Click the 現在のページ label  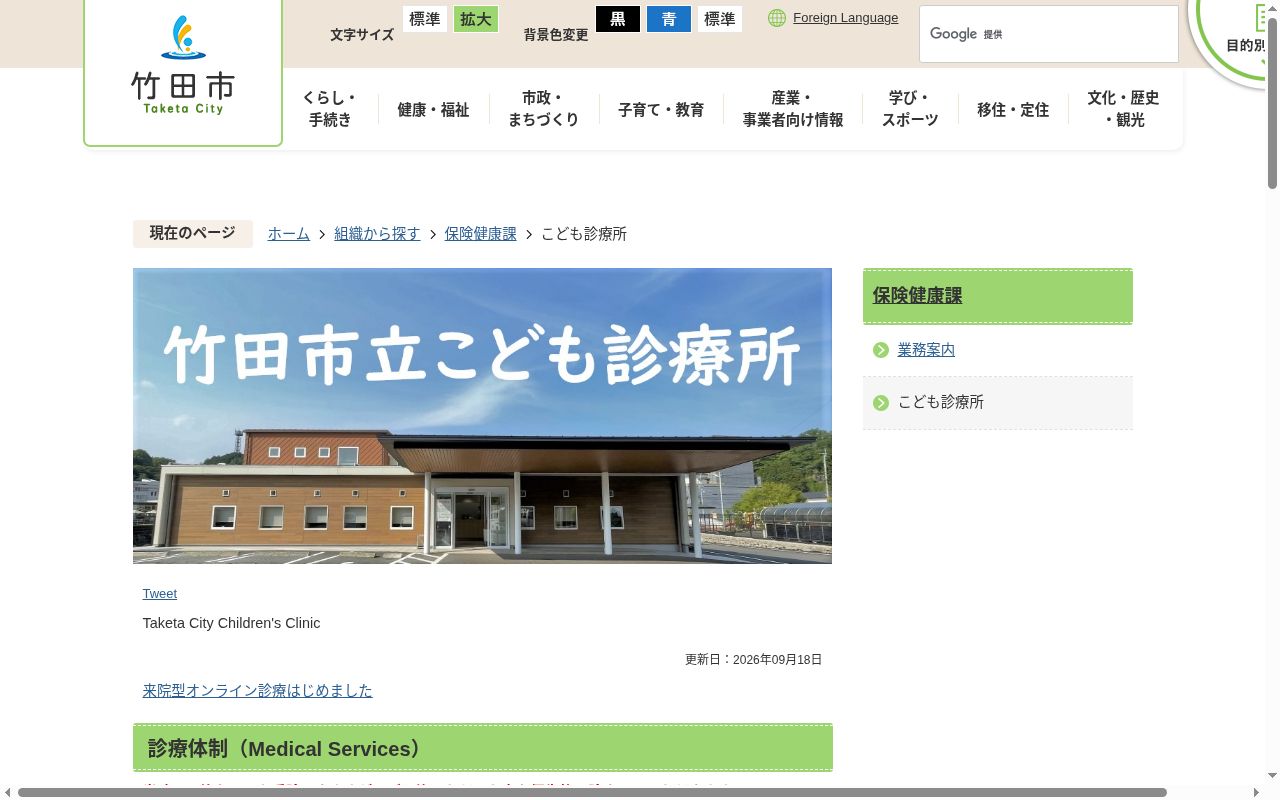[193, 233]
